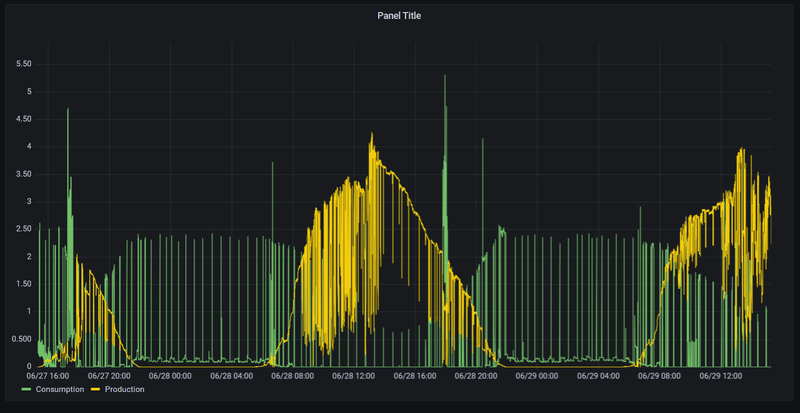Toggle the Consumption series in legend
This screenshot has height=413, width=800.
(60, 390)
